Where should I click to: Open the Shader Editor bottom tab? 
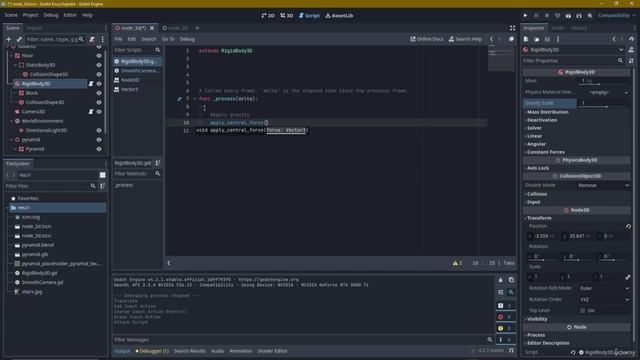pyautogui.click(x=272, y=351)
